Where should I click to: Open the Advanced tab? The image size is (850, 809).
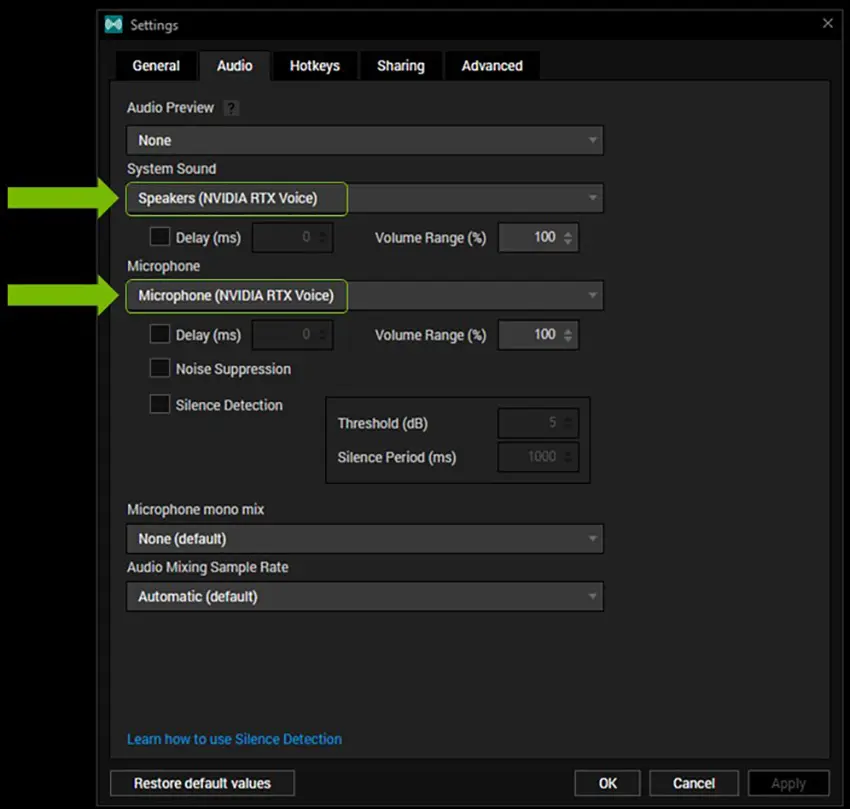tap(492, 65)
